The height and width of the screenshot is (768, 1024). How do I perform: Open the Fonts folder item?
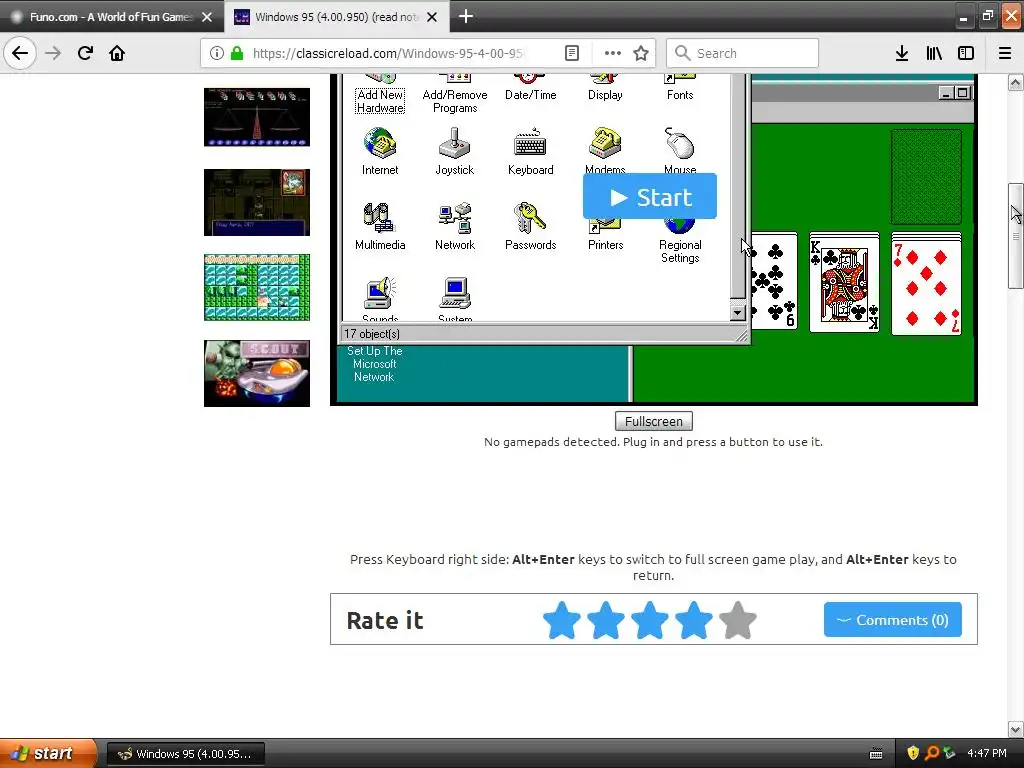tap(680, 89)
